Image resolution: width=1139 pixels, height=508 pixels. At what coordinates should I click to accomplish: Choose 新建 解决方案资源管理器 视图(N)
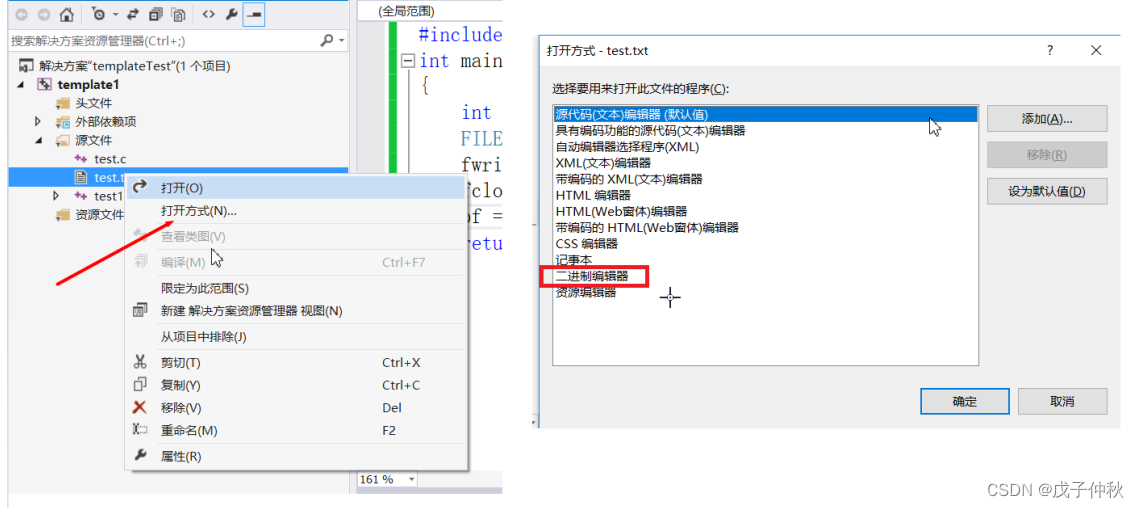pos(296,311)
